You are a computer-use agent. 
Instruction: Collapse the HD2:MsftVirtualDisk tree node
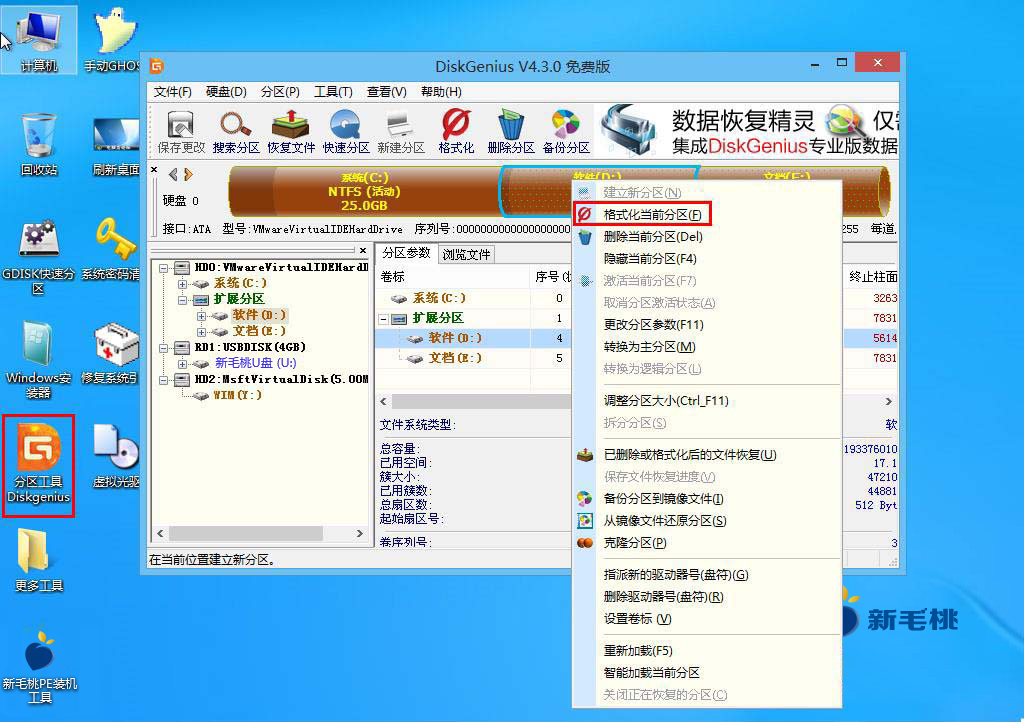(x=163, y=380)
